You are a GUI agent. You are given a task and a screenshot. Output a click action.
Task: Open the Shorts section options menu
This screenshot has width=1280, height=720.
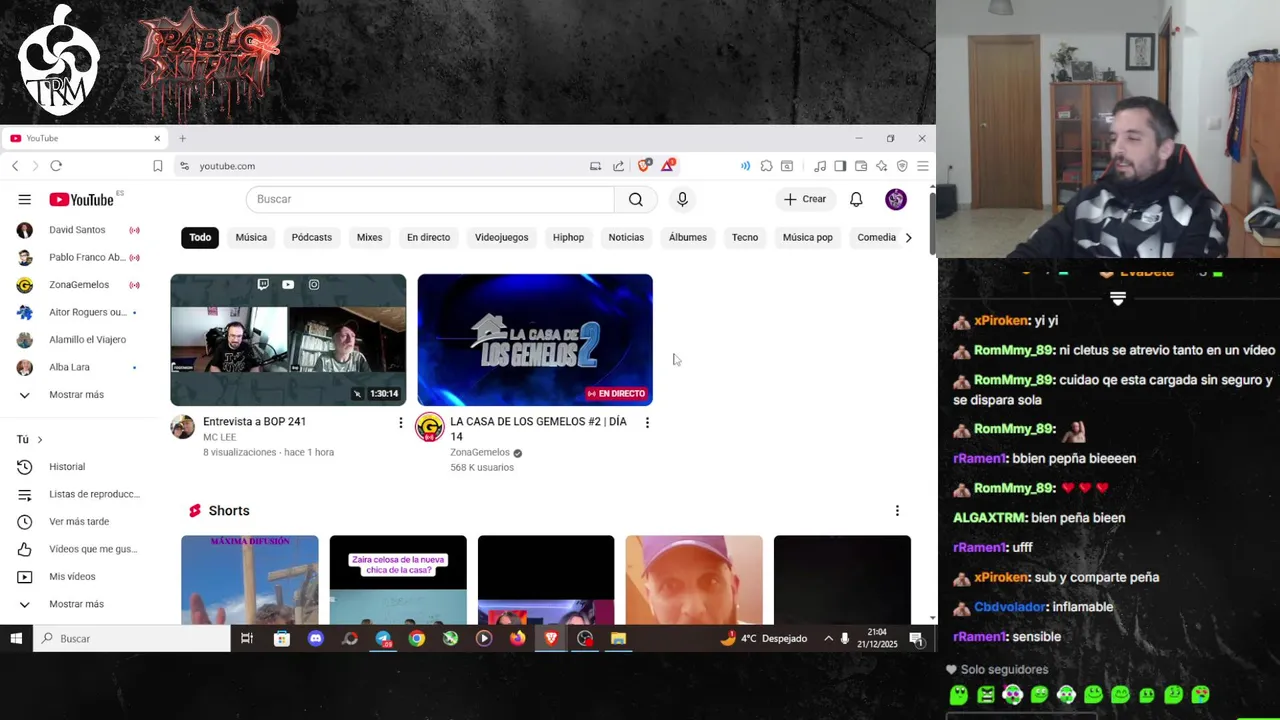[x=897, y=511]
